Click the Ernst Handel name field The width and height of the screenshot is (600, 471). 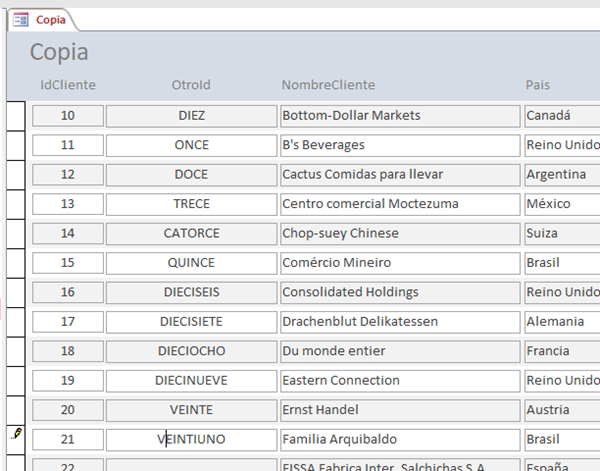pos(400,410)
